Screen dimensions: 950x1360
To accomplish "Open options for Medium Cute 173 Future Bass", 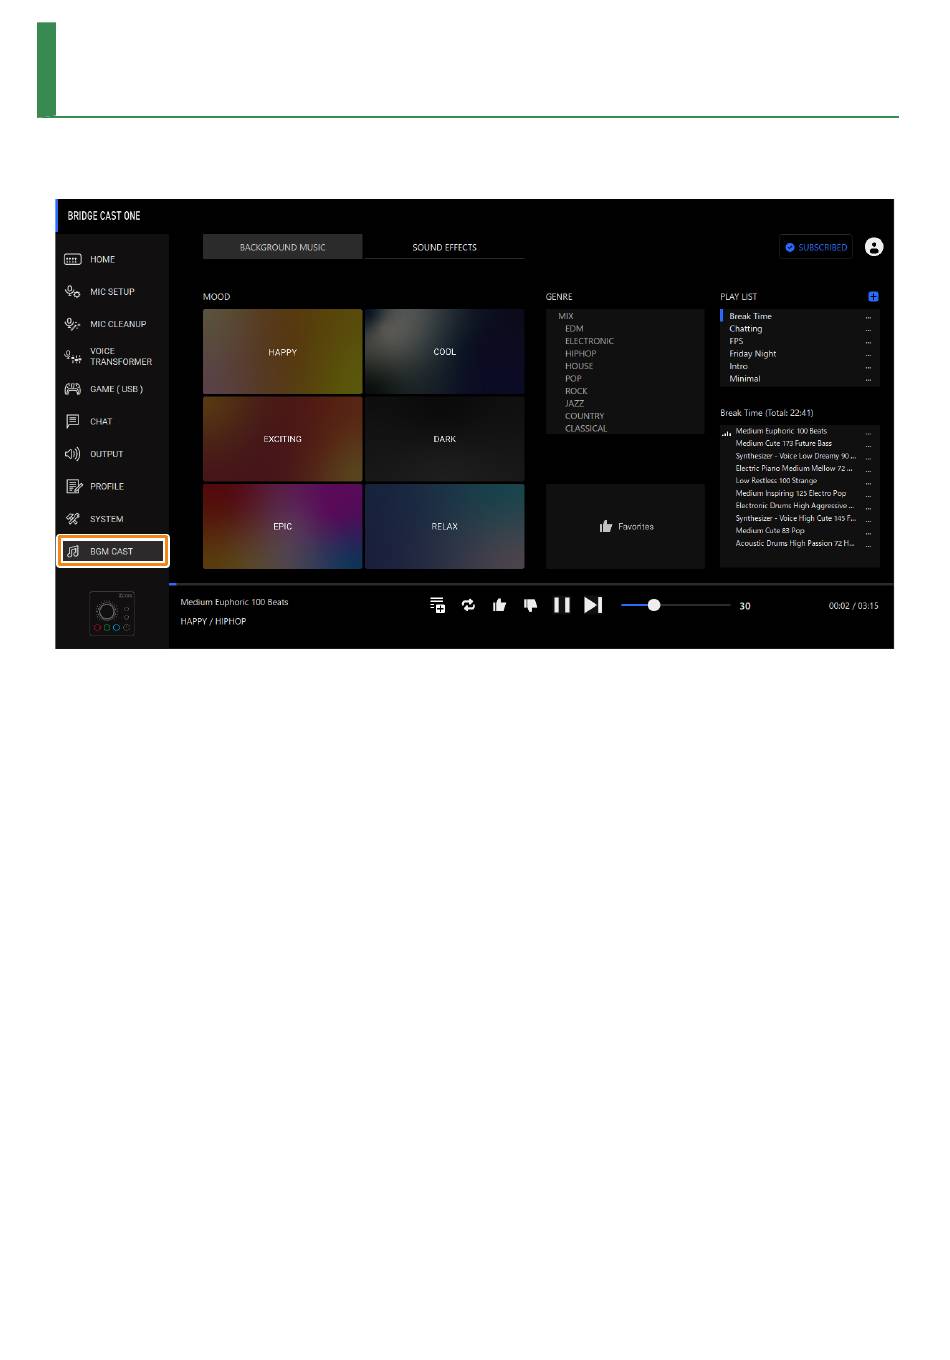I will coord(868,444).
